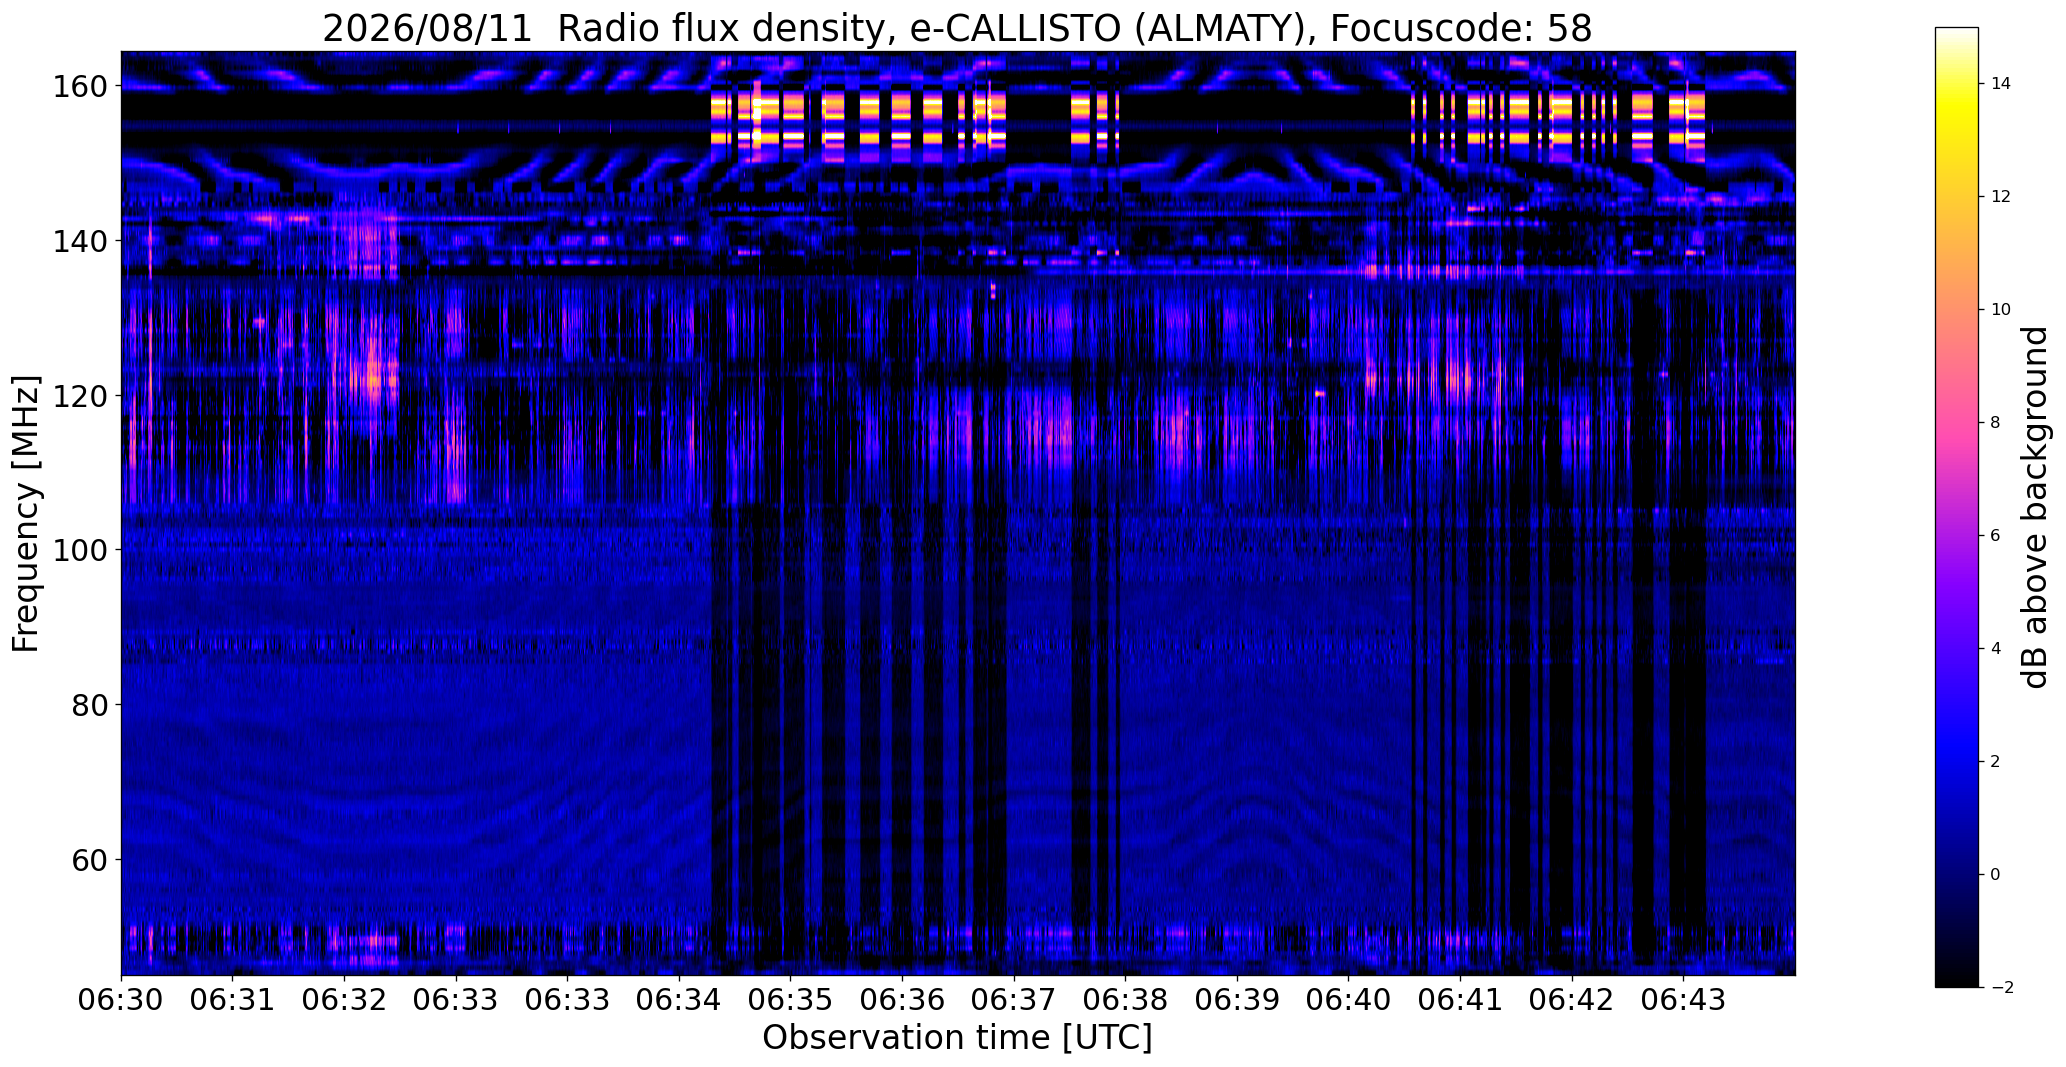Viewport: 2066px width, 1067px height.
Task: Click the colorbar tick labeled 14
Action: coord(2000,84)
